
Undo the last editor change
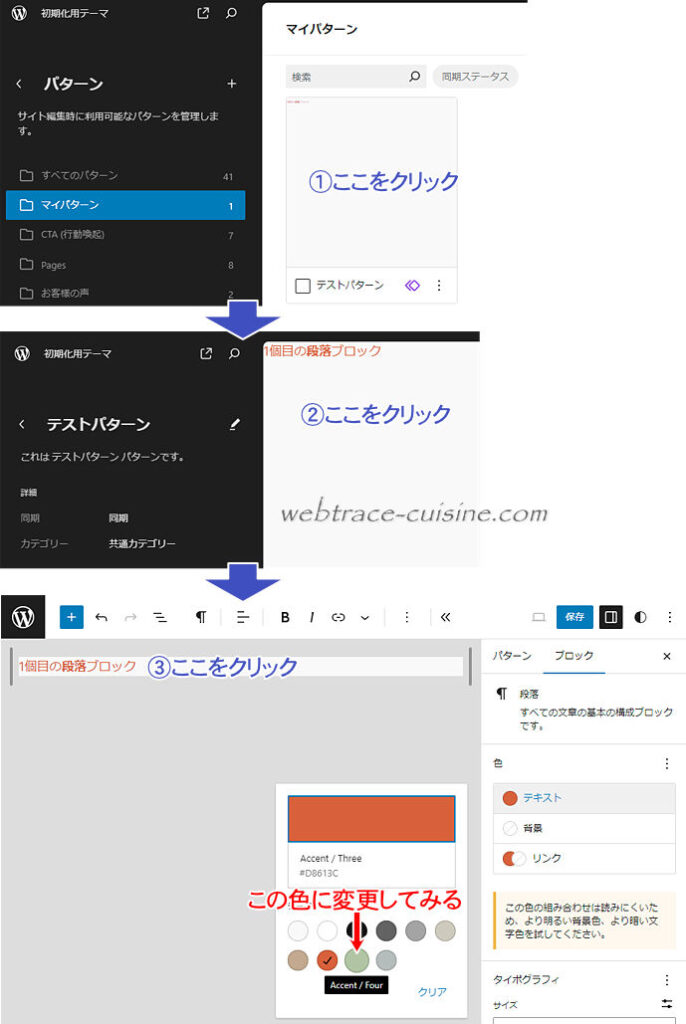101,617
